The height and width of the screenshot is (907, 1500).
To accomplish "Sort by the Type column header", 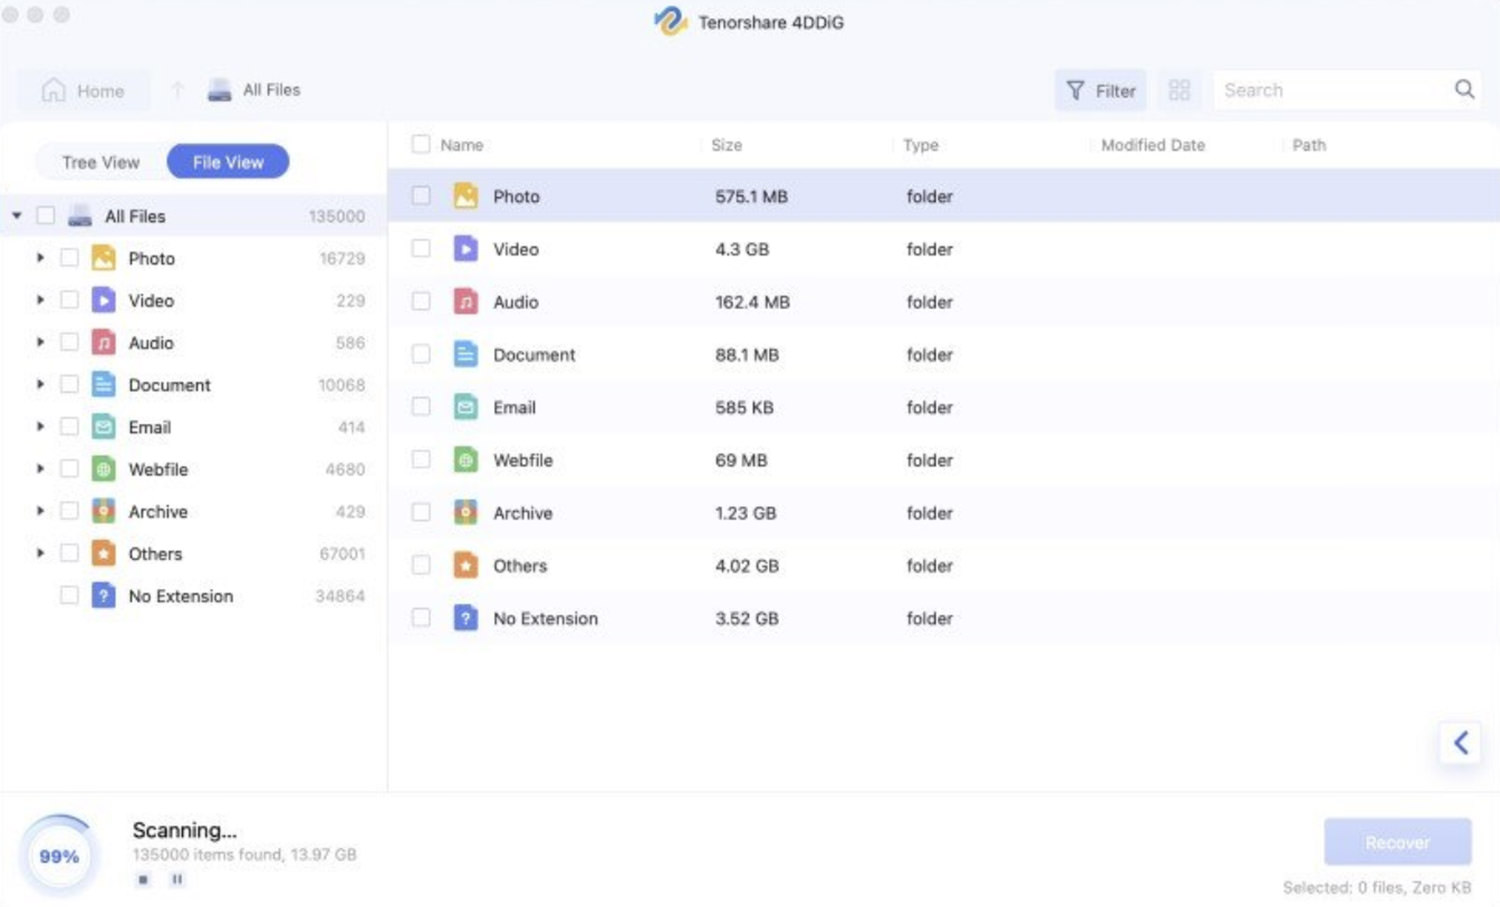I will [921, 145].
